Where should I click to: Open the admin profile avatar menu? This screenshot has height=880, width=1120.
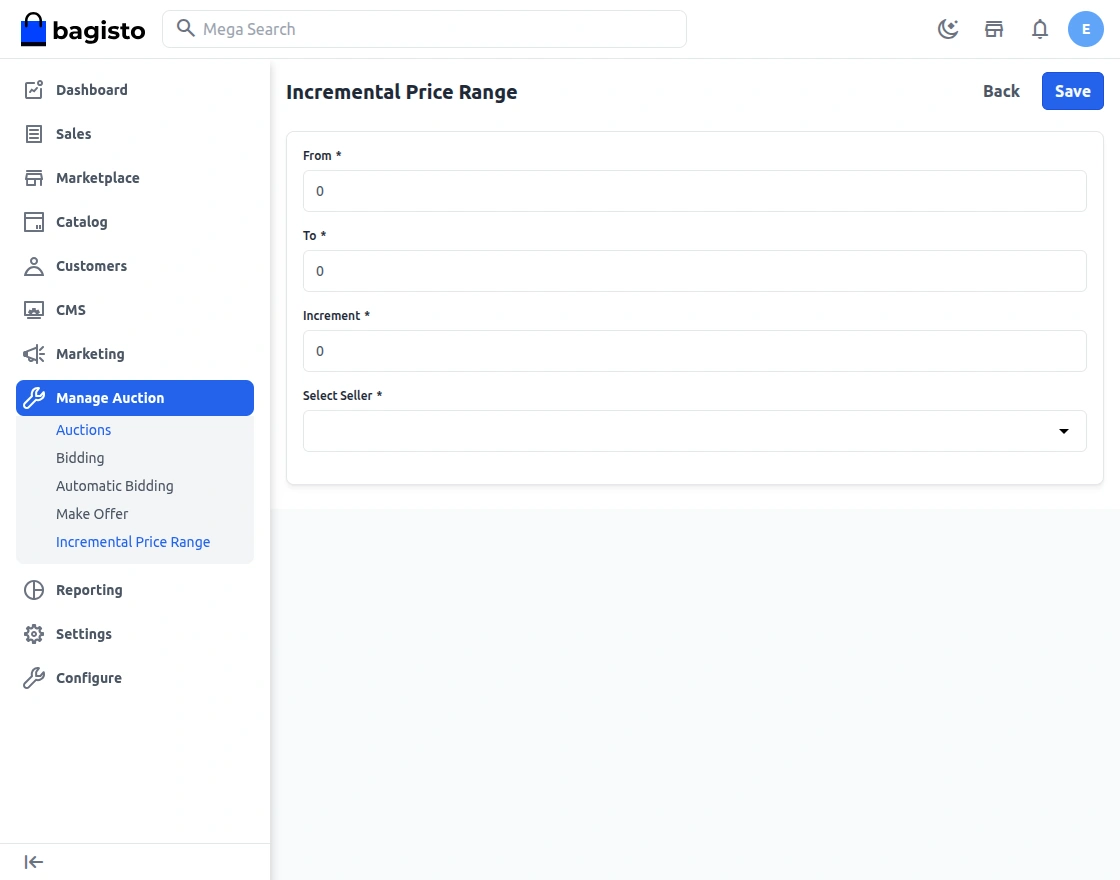[x=1086, y=29]
